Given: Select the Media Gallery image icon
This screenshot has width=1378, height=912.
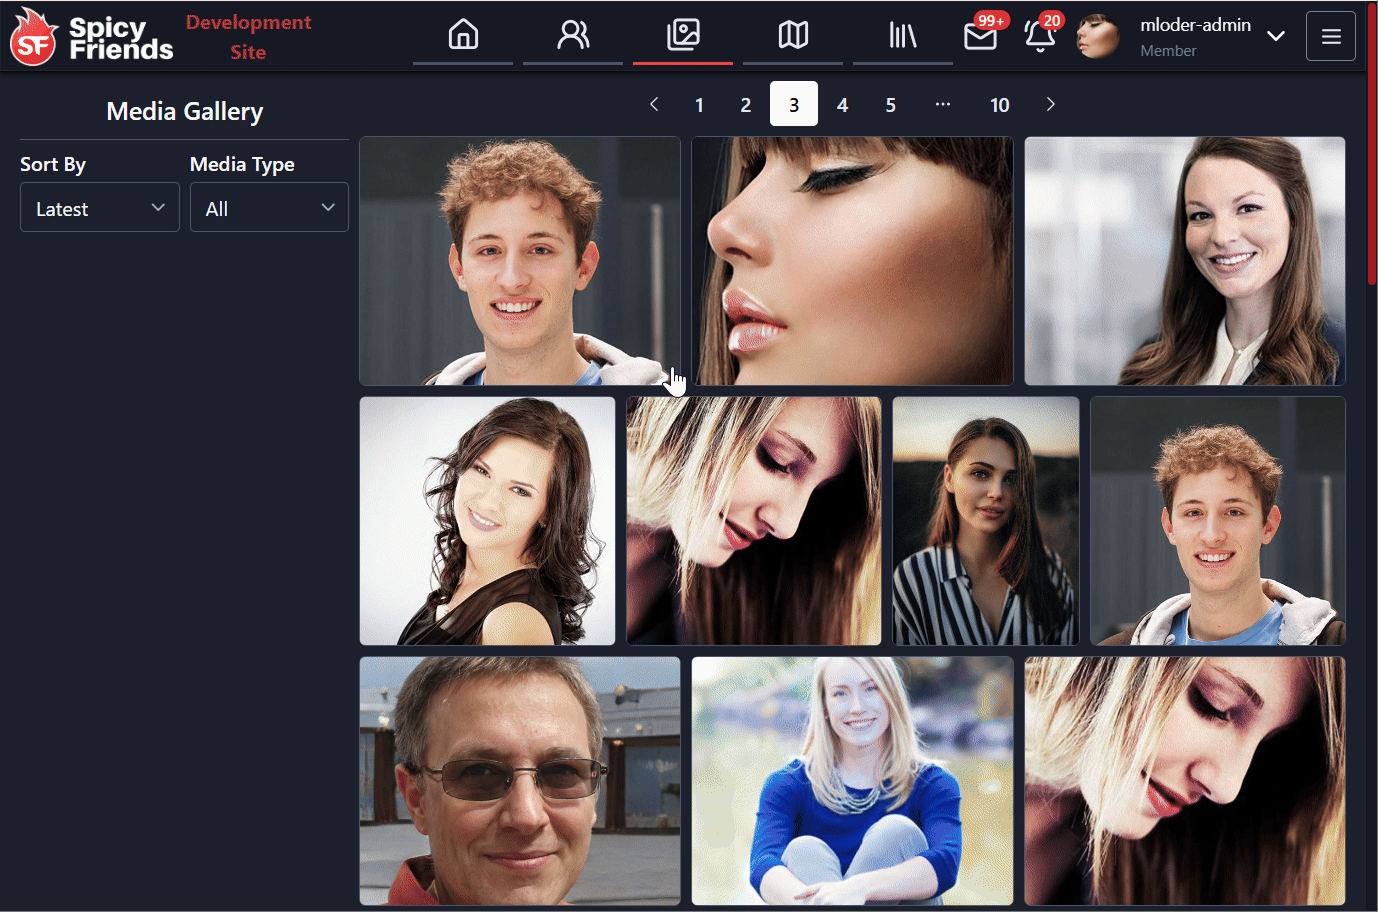Looking at the screenshot, I should pyautogui.click(x=683, y=36).
